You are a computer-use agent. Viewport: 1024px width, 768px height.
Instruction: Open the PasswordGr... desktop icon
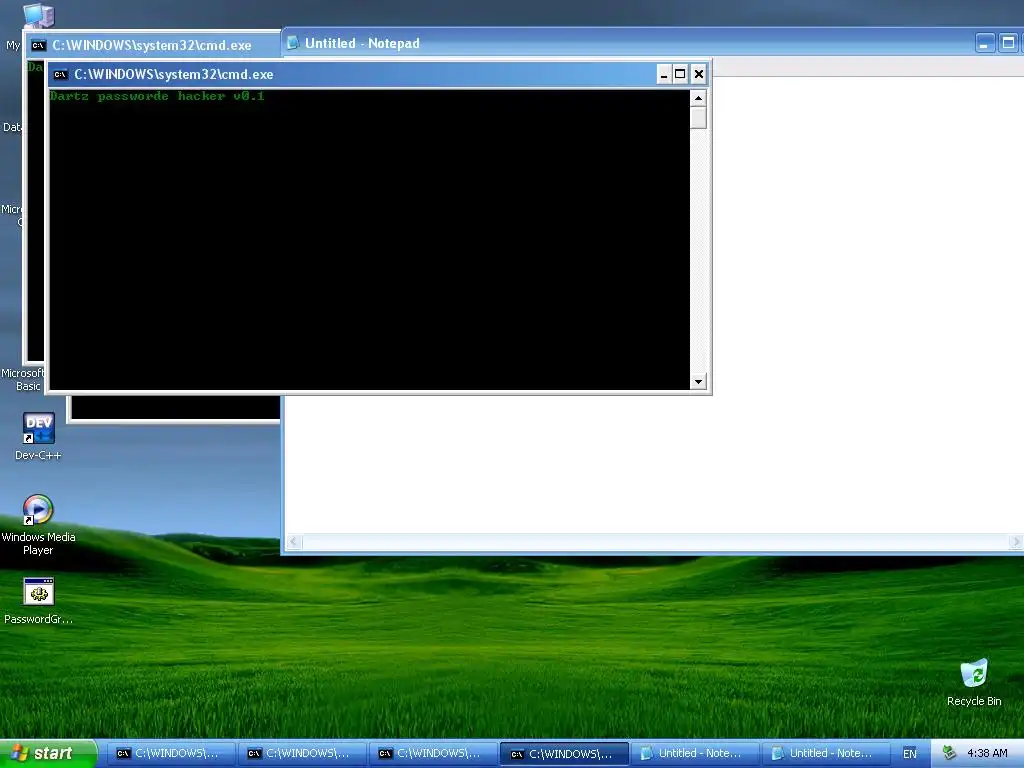click(38, 601)
